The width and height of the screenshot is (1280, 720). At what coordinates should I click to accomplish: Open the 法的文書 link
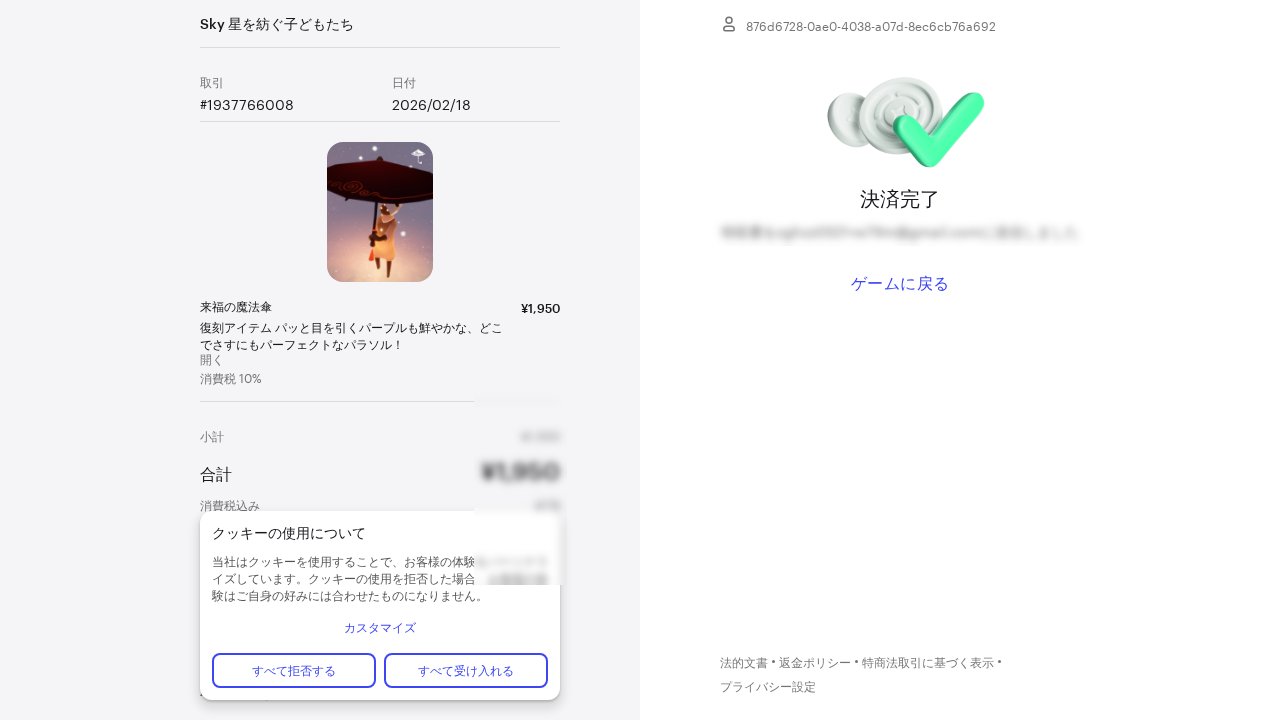point(744,663)
